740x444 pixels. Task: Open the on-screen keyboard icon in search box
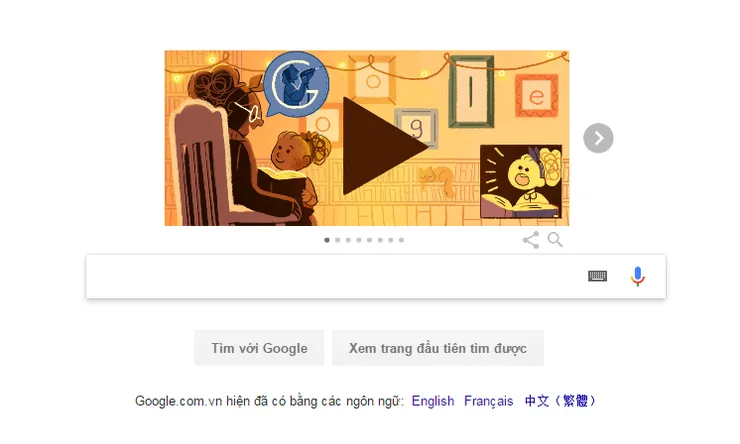coord(597,276)
